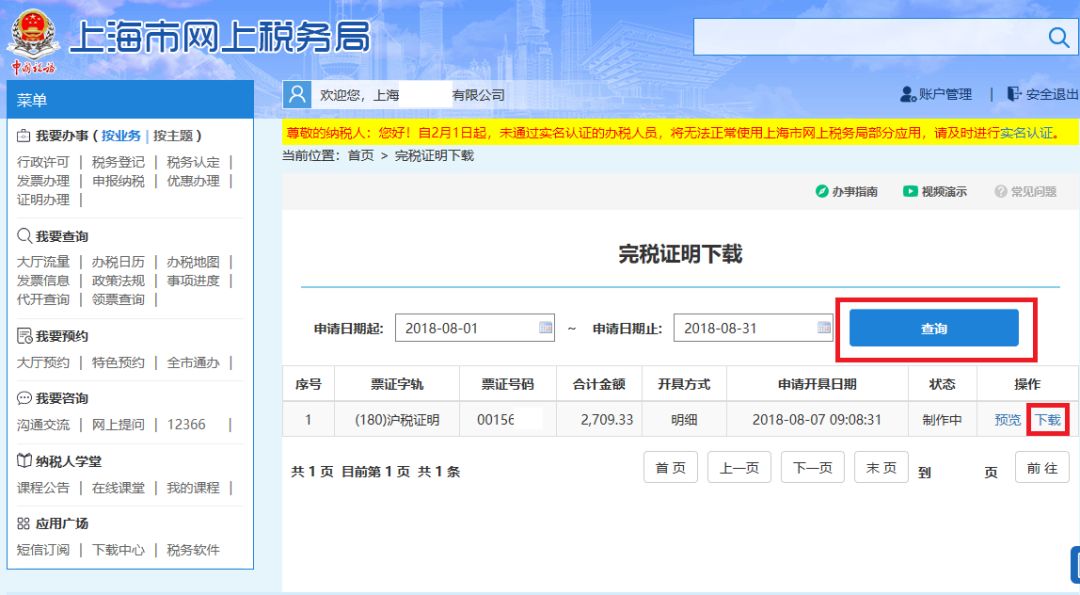Open 税务软件 tax software
Viewport: 1080px width, 595px height.
pos(194,550)
